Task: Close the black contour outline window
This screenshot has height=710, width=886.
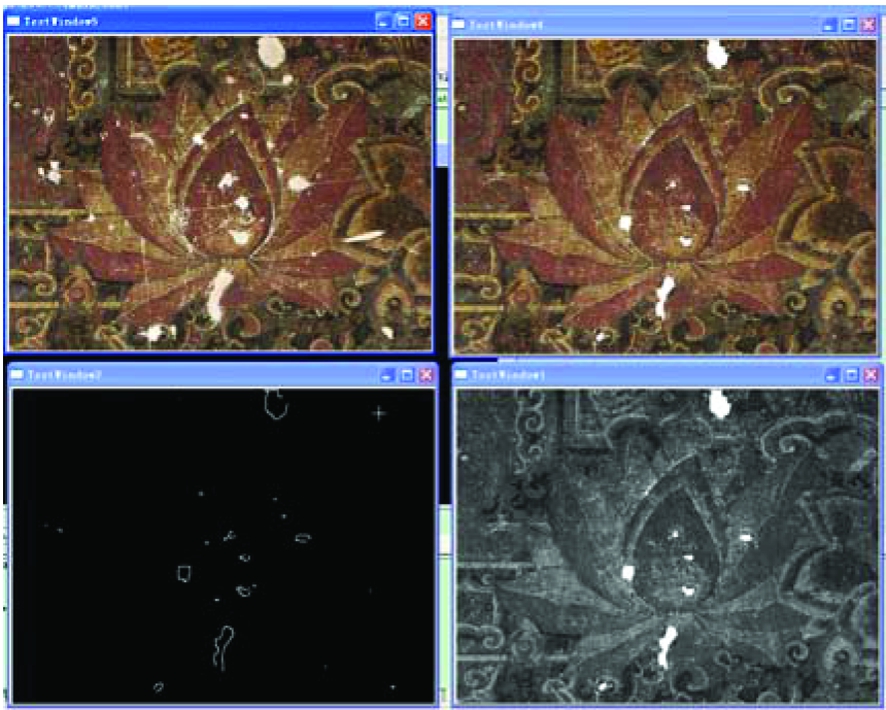Action: click(x=426, y=374)
